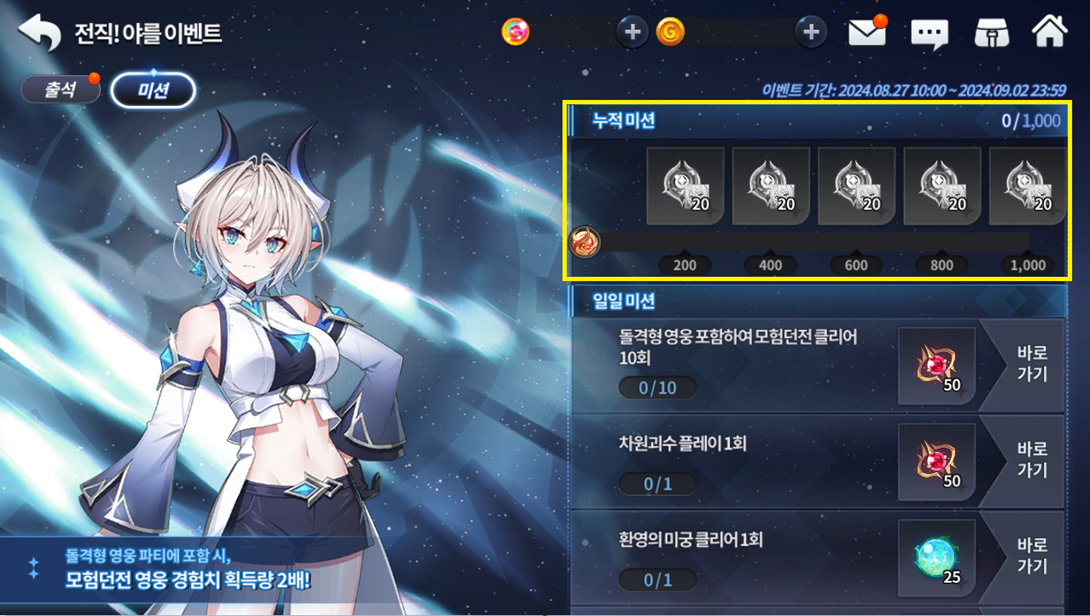Select the 미션 tab
The image size is (1090, 616).
153,90
